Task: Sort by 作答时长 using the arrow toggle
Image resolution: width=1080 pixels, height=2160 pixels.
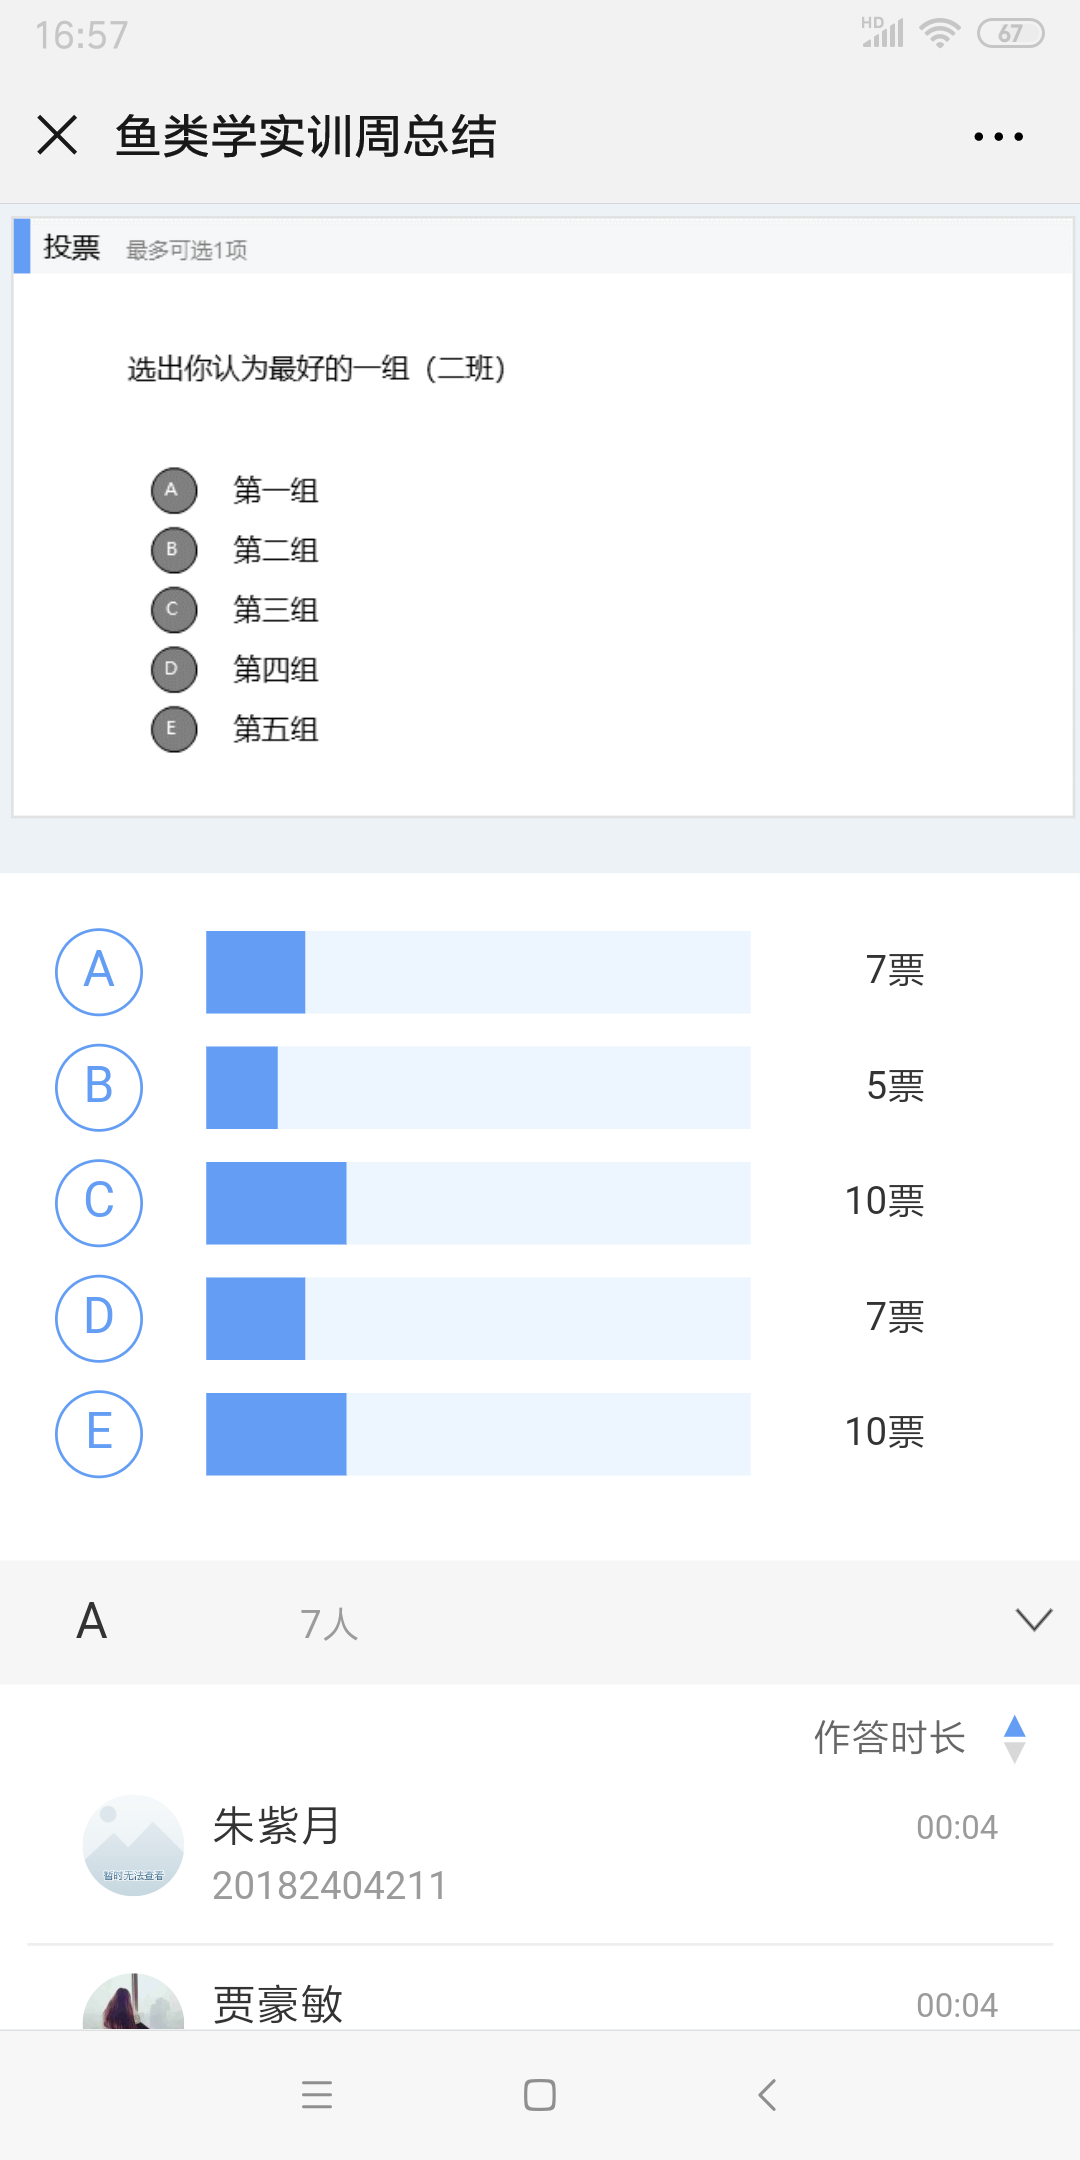Action: click(1015, 1739)
